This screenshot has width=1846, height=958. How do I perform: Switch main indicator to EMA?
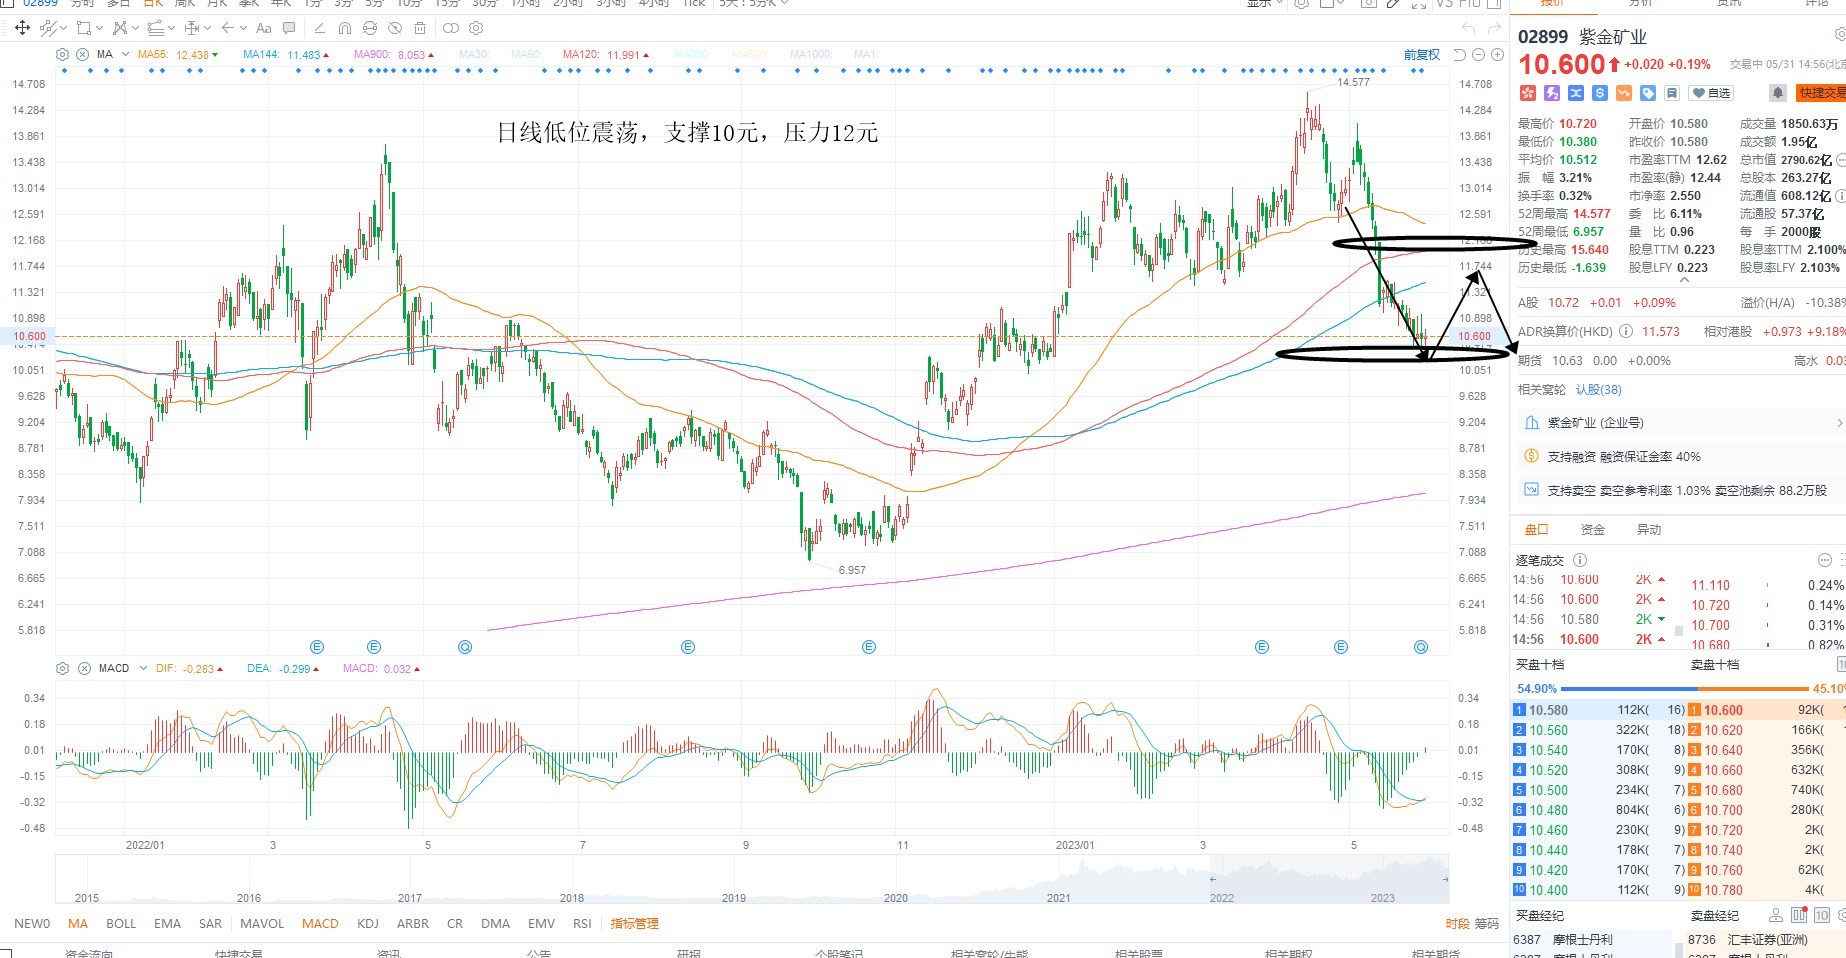(x=168, y=924)
